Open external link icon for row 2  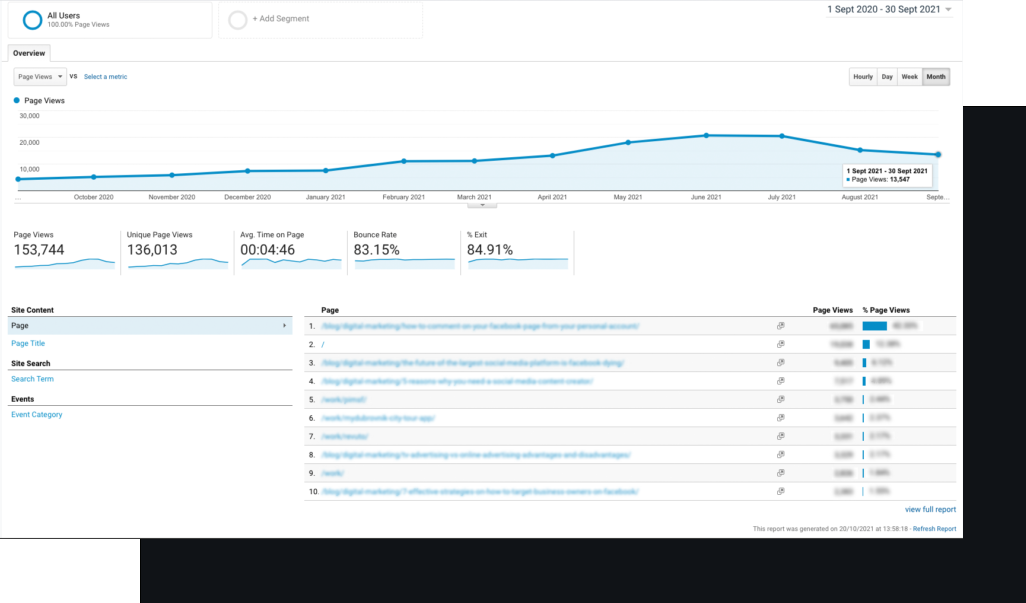(781, 344)
